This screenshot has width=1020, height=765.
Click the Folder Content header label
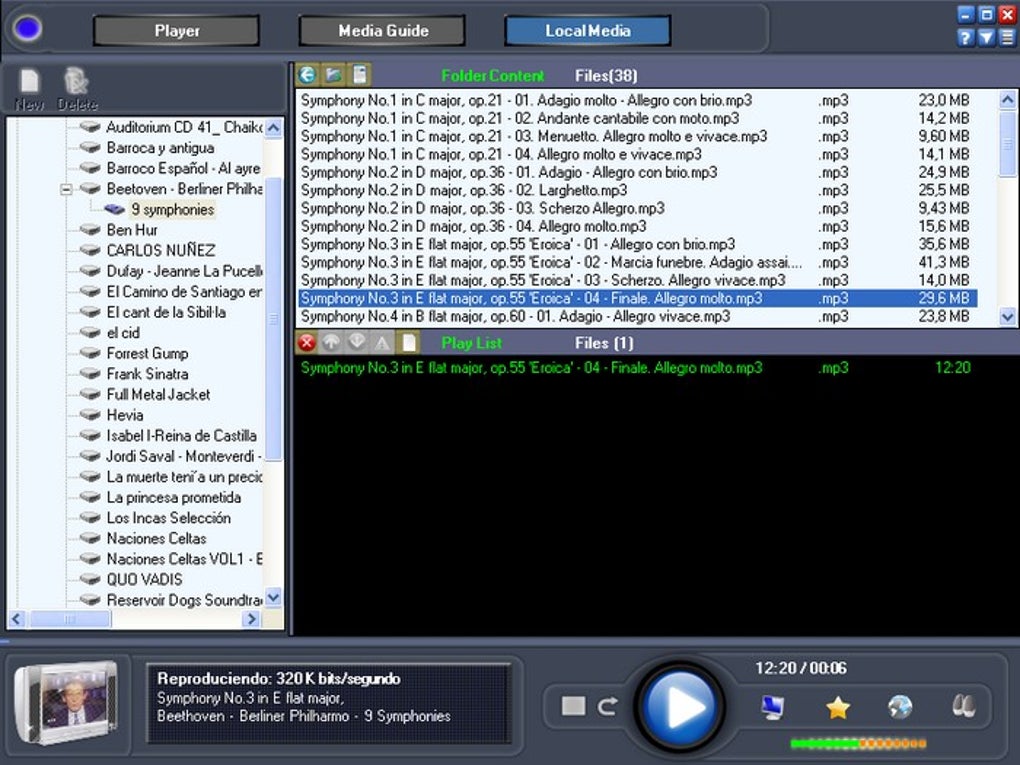click(x=492, y=75)
